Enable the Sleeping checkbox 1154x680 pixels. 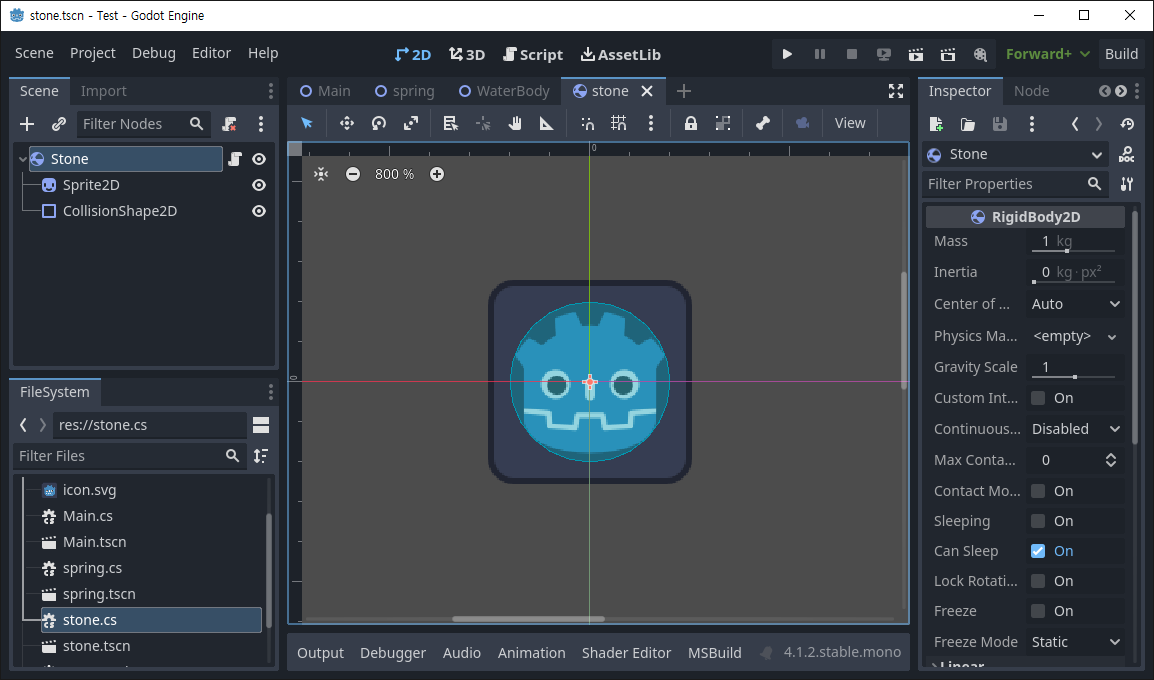tap(1038, 521)
